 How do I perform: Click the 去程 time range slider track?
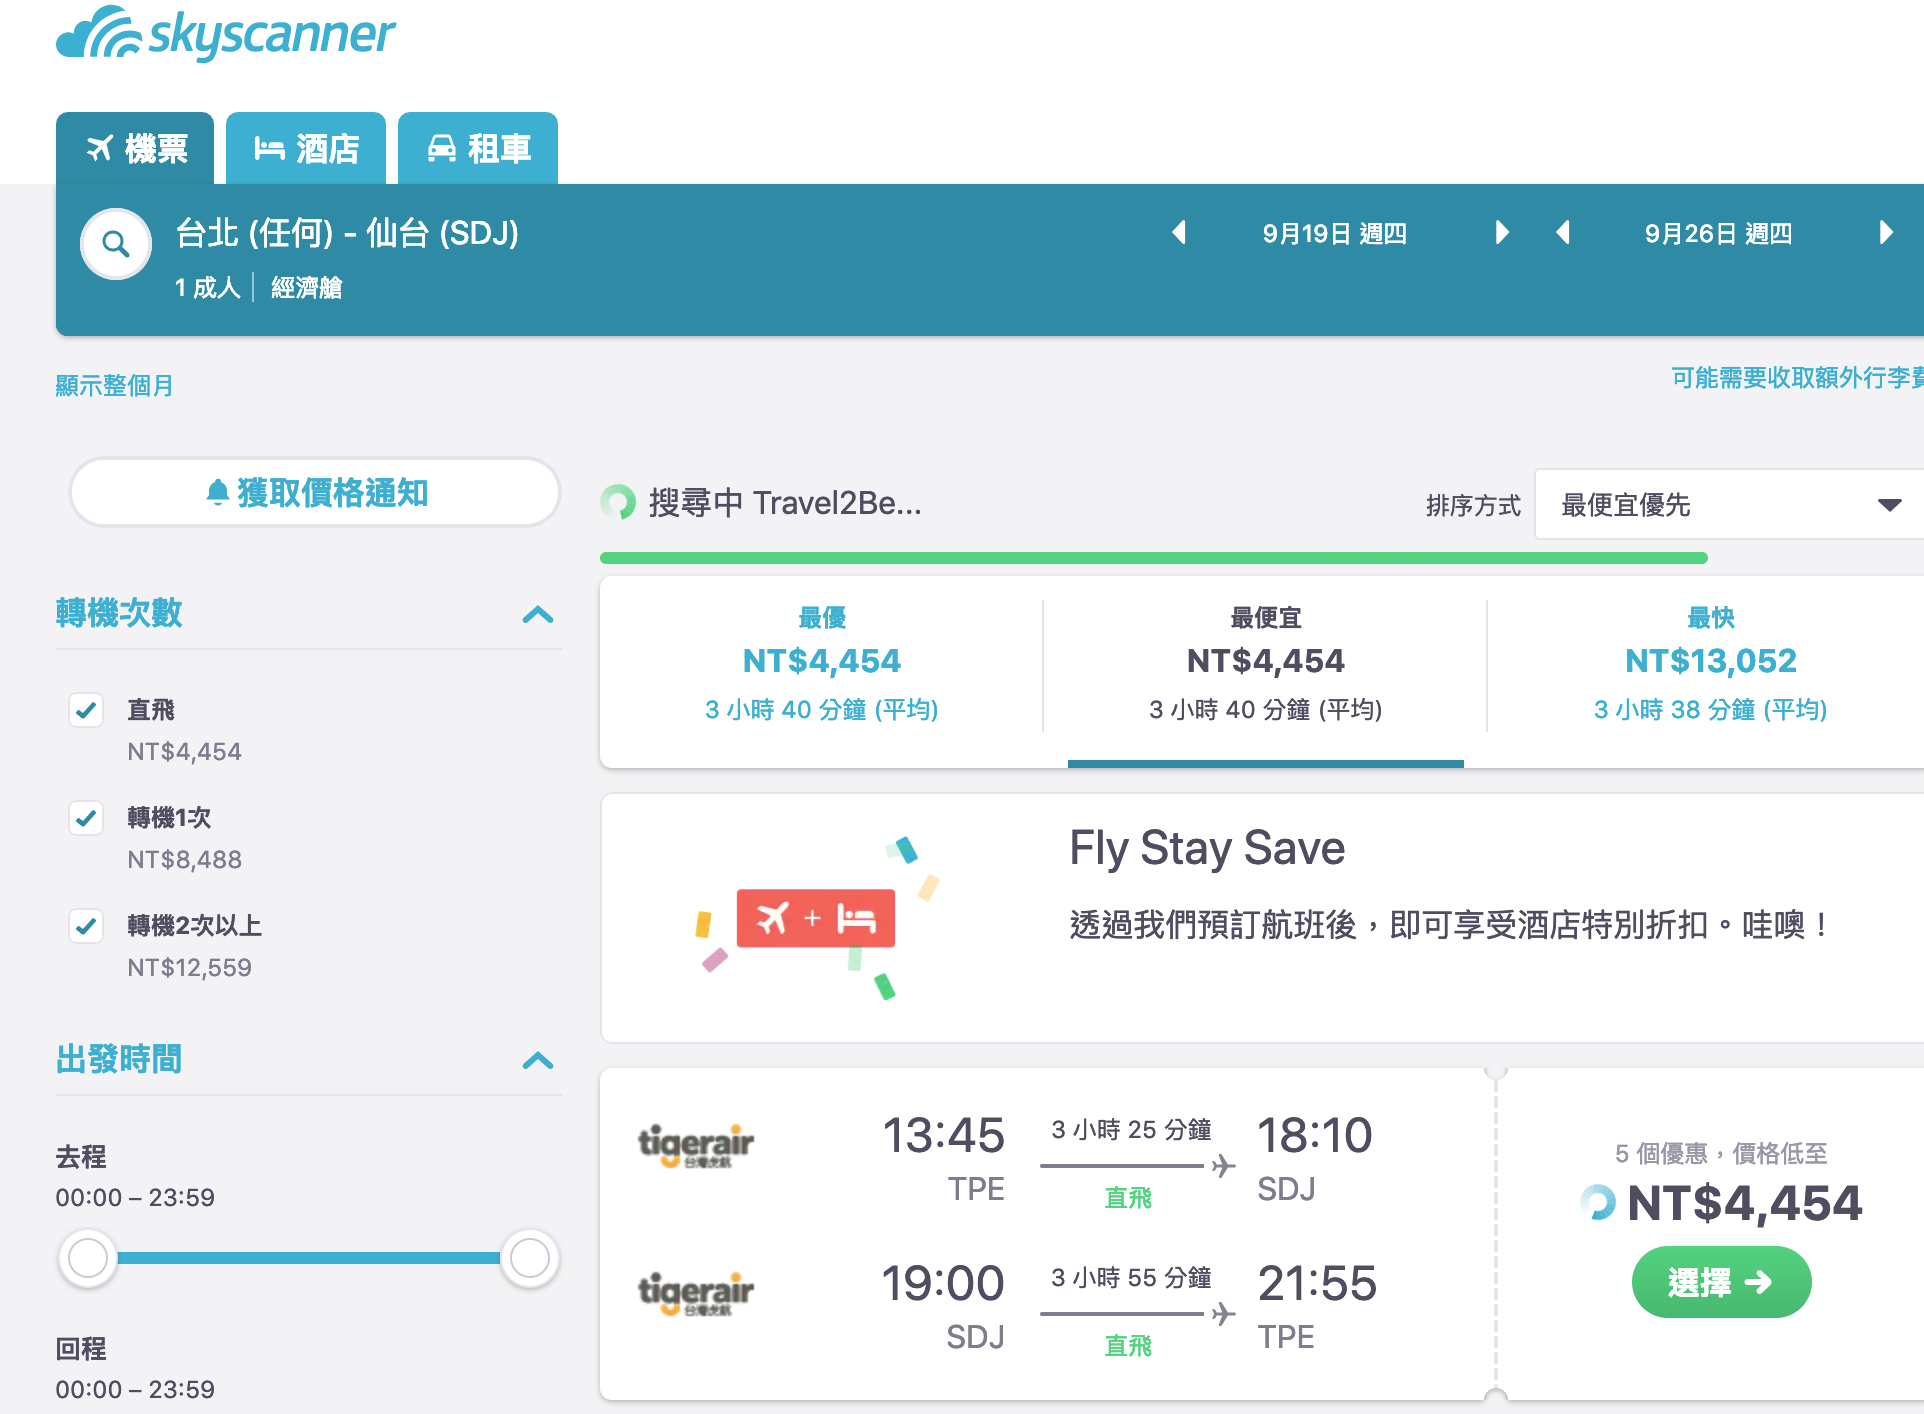click(x=309, y=1258)
